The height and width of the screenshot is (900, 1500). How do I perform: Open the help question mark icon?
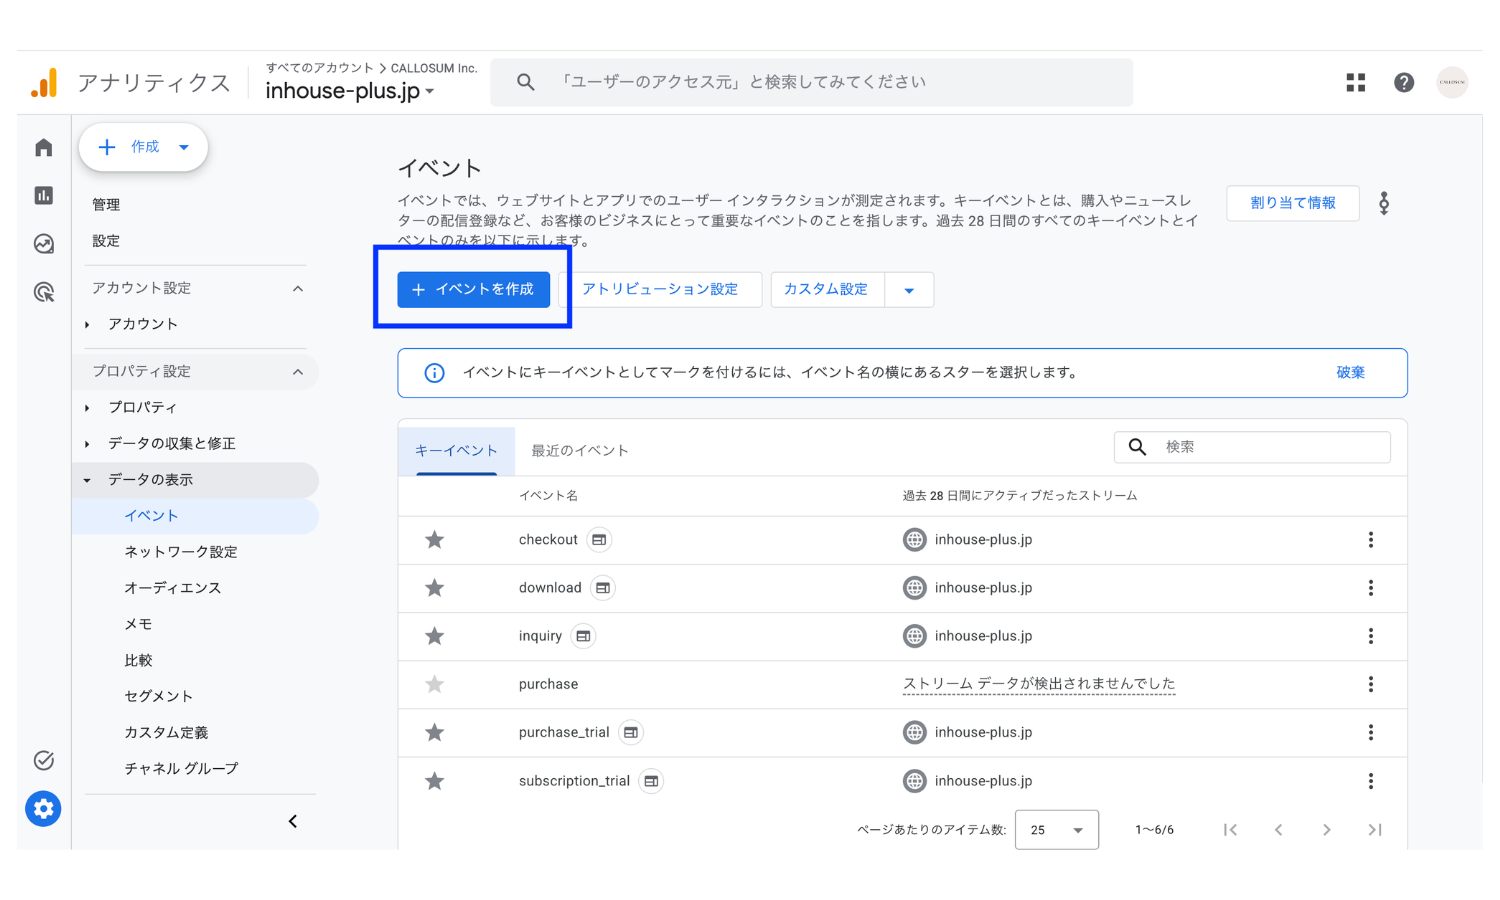(x=1404, y=83)
